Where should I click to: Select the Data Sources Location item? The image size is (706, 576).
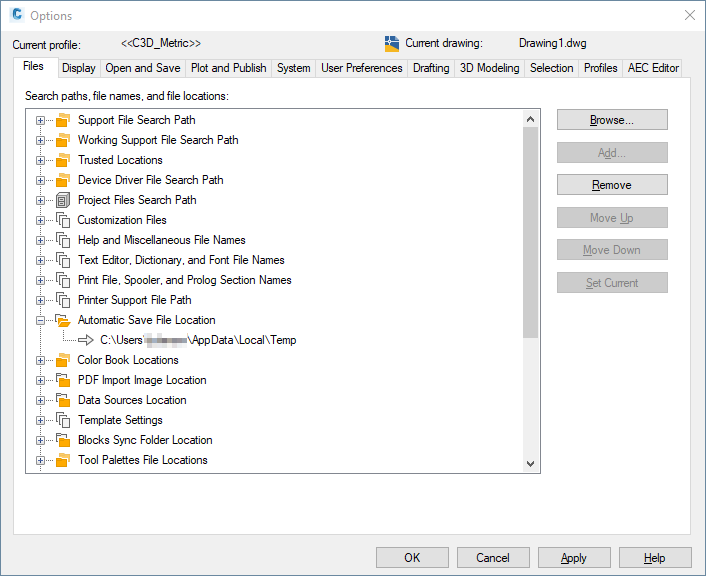132,400
